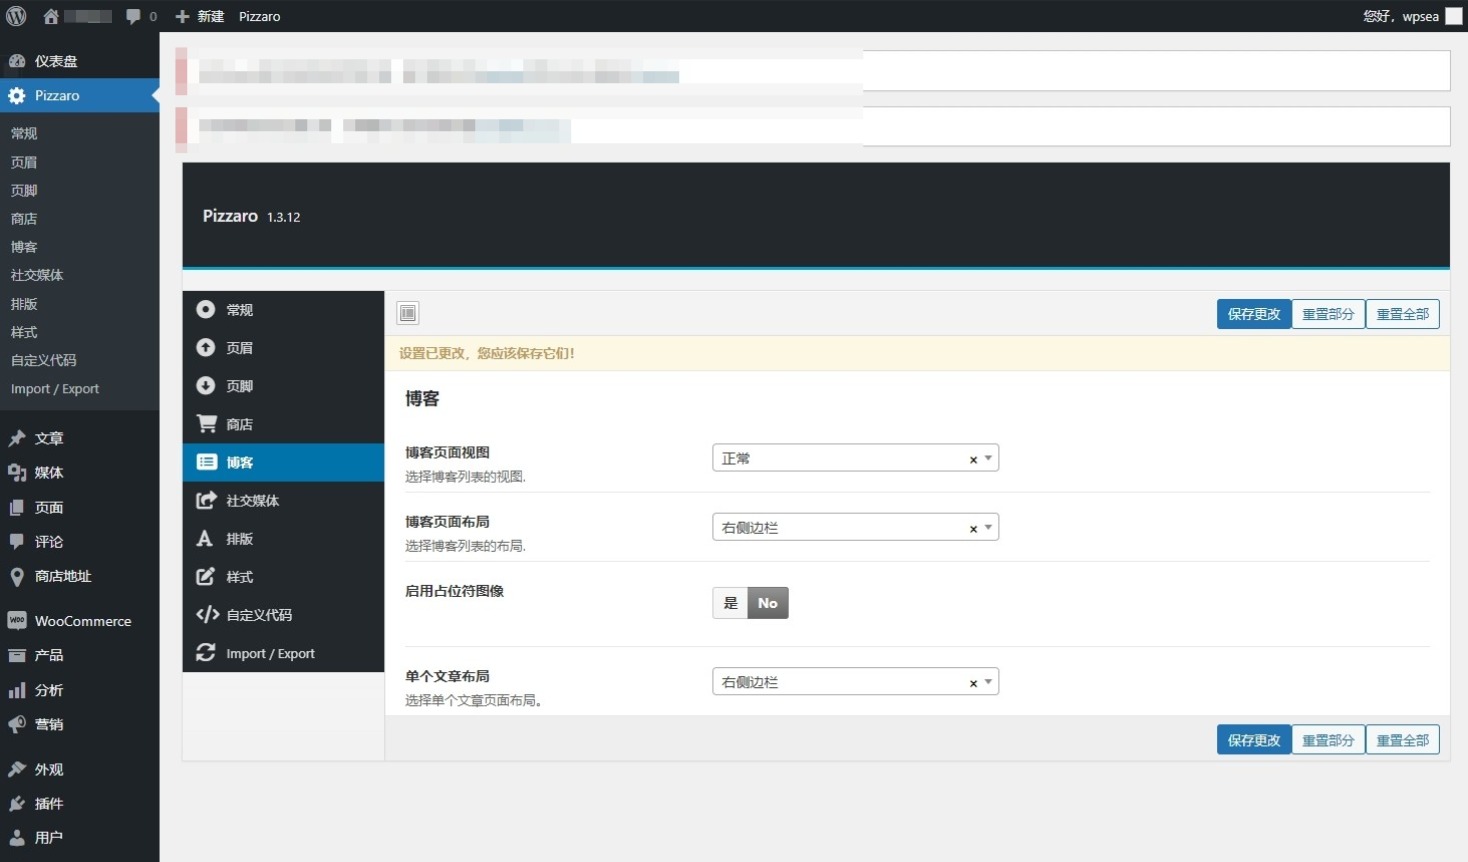Click the bottom 保存更改 button
This screenshot has width=1468, height=862.
[1254, 740]
